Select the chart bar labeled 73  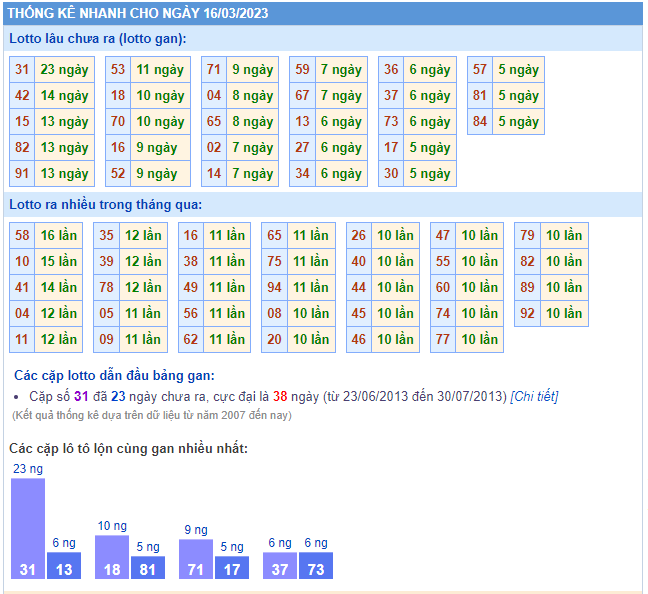[x=315, y=566]
